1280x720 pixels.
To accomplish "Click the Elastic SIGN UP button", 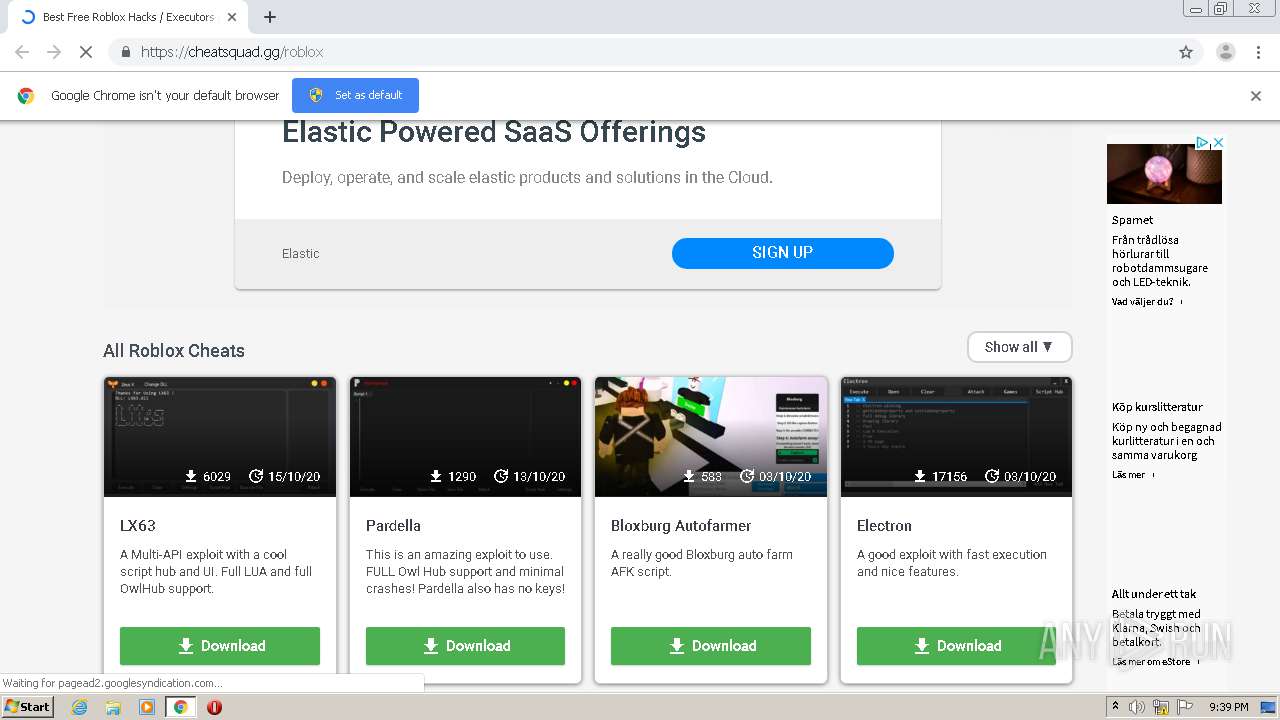I will (782, 253).
